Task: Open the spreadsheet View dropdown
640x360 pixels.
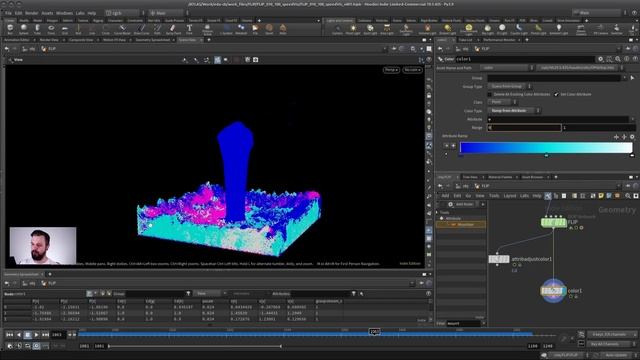Action: (x=209, y=293)
